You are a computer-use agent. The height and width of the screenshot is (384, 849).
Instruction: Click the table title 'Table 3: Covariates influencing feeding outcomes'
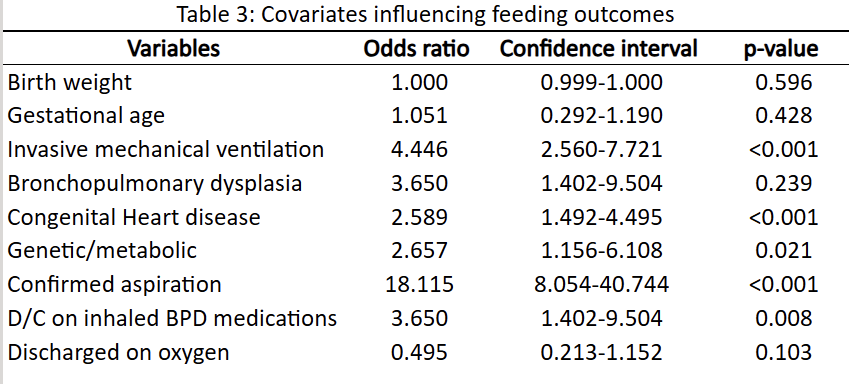[425, 15]
